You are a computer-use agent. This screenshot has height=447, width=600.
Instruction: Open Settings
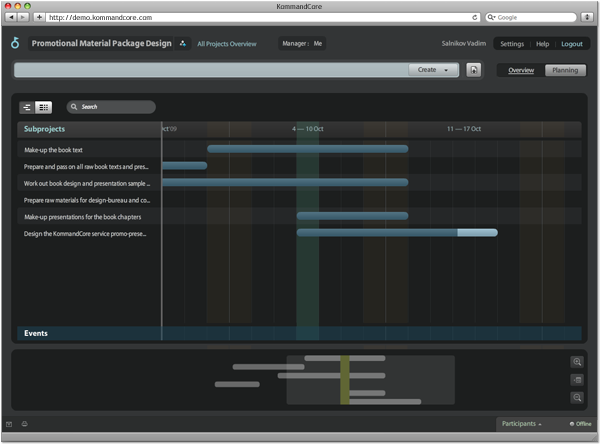tap(512, 44)
